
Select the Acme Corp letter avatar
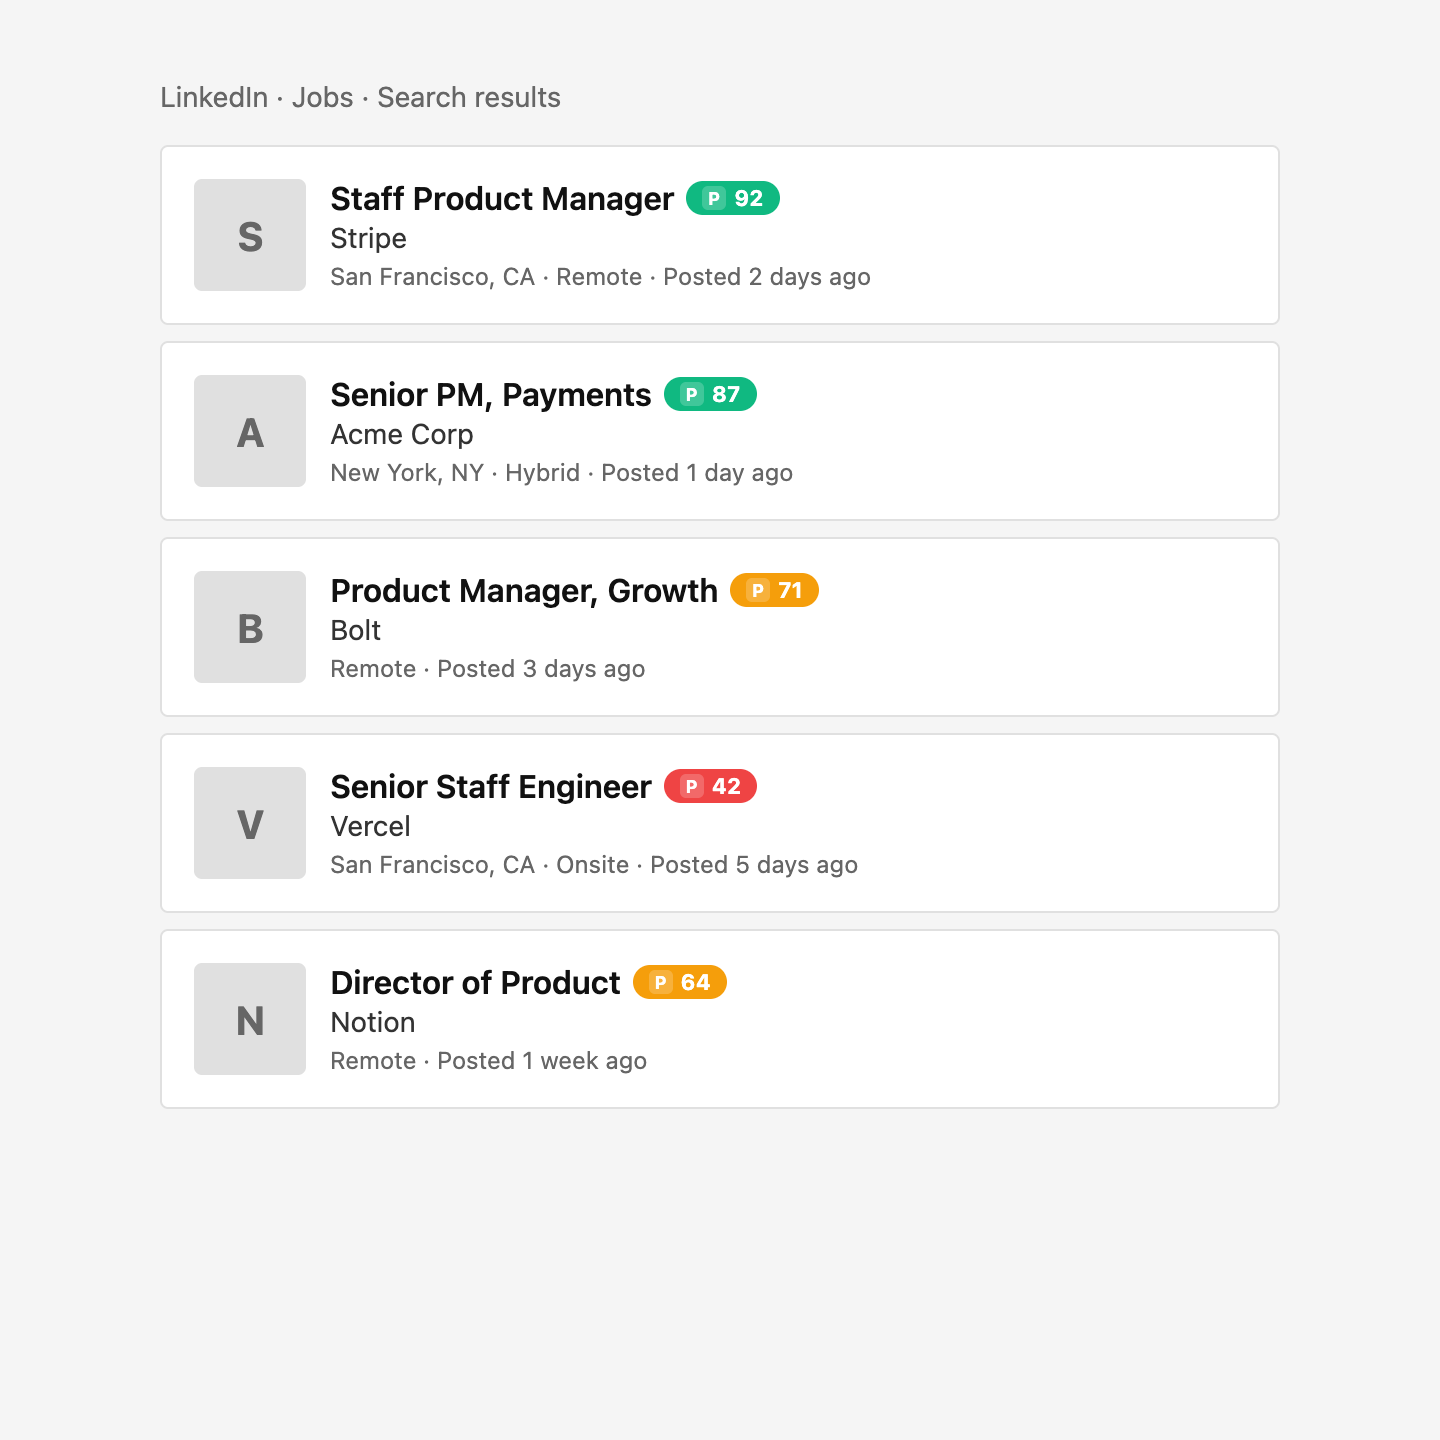pyautogui.click(x=249, y=431)
